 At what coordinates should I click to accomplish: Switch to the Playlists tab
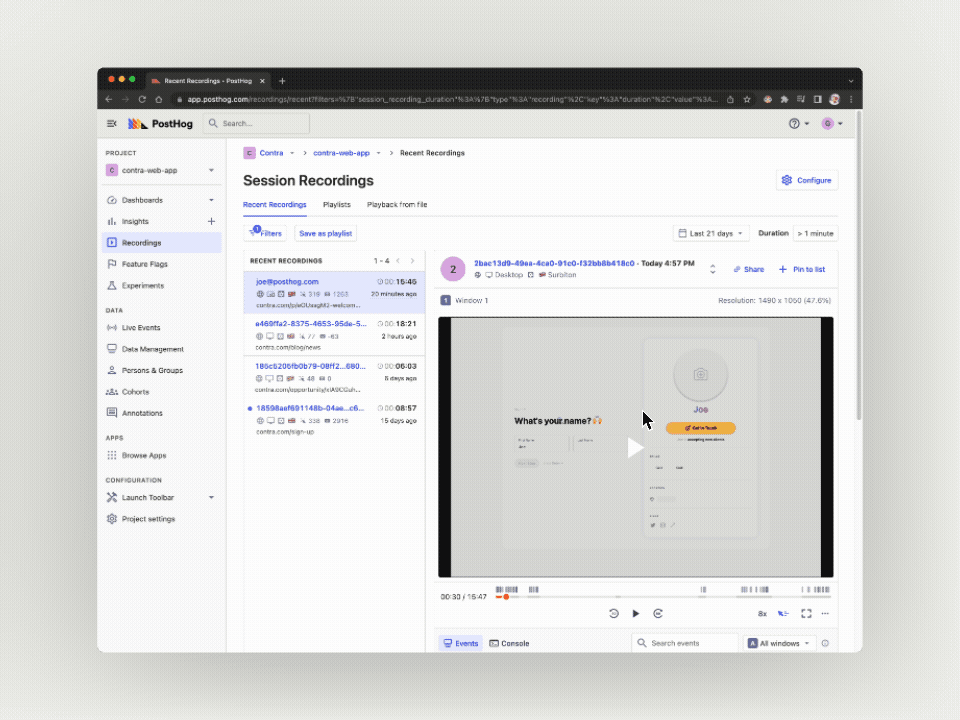[336, 204]
